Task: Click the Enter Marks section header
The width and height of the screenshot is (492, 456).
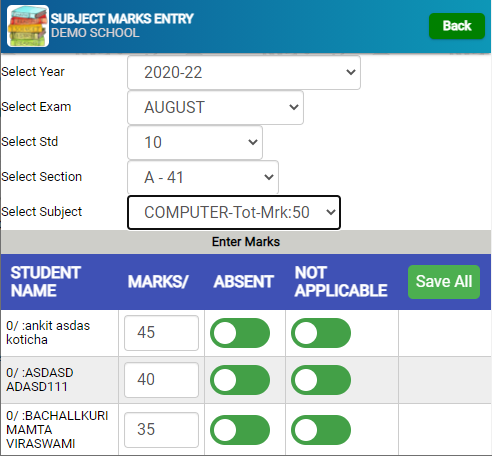Action: (246, 242)
